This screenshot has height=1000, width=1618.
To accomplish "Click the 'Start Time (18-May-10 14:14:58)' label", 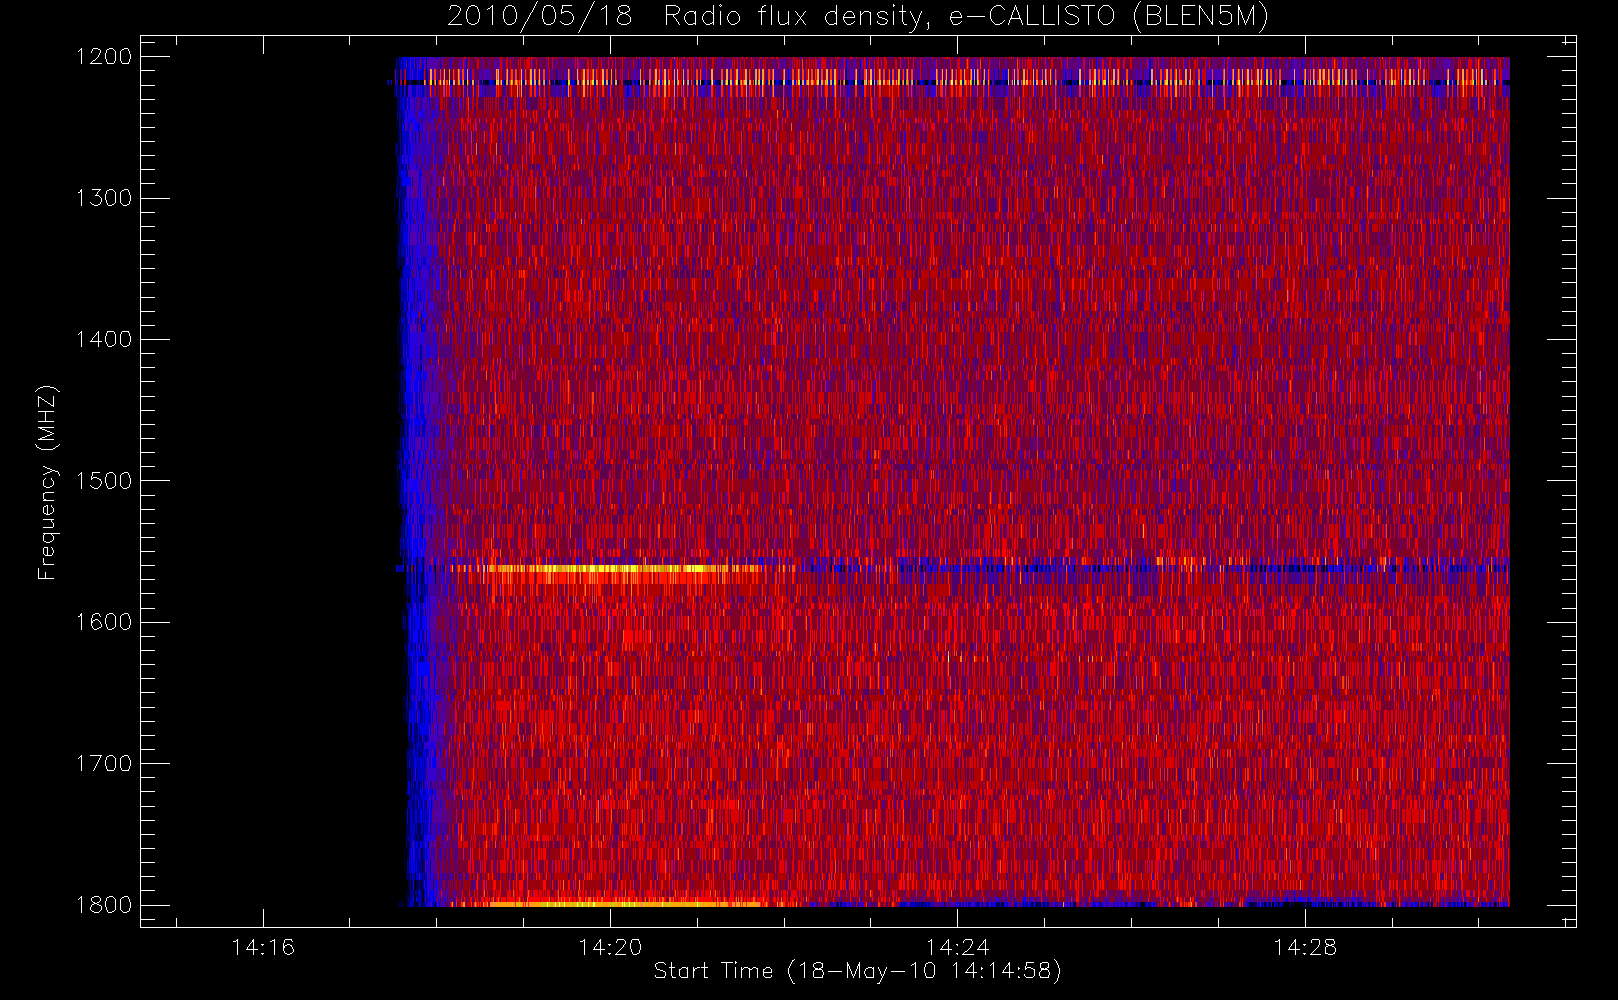I will (857, 971).
